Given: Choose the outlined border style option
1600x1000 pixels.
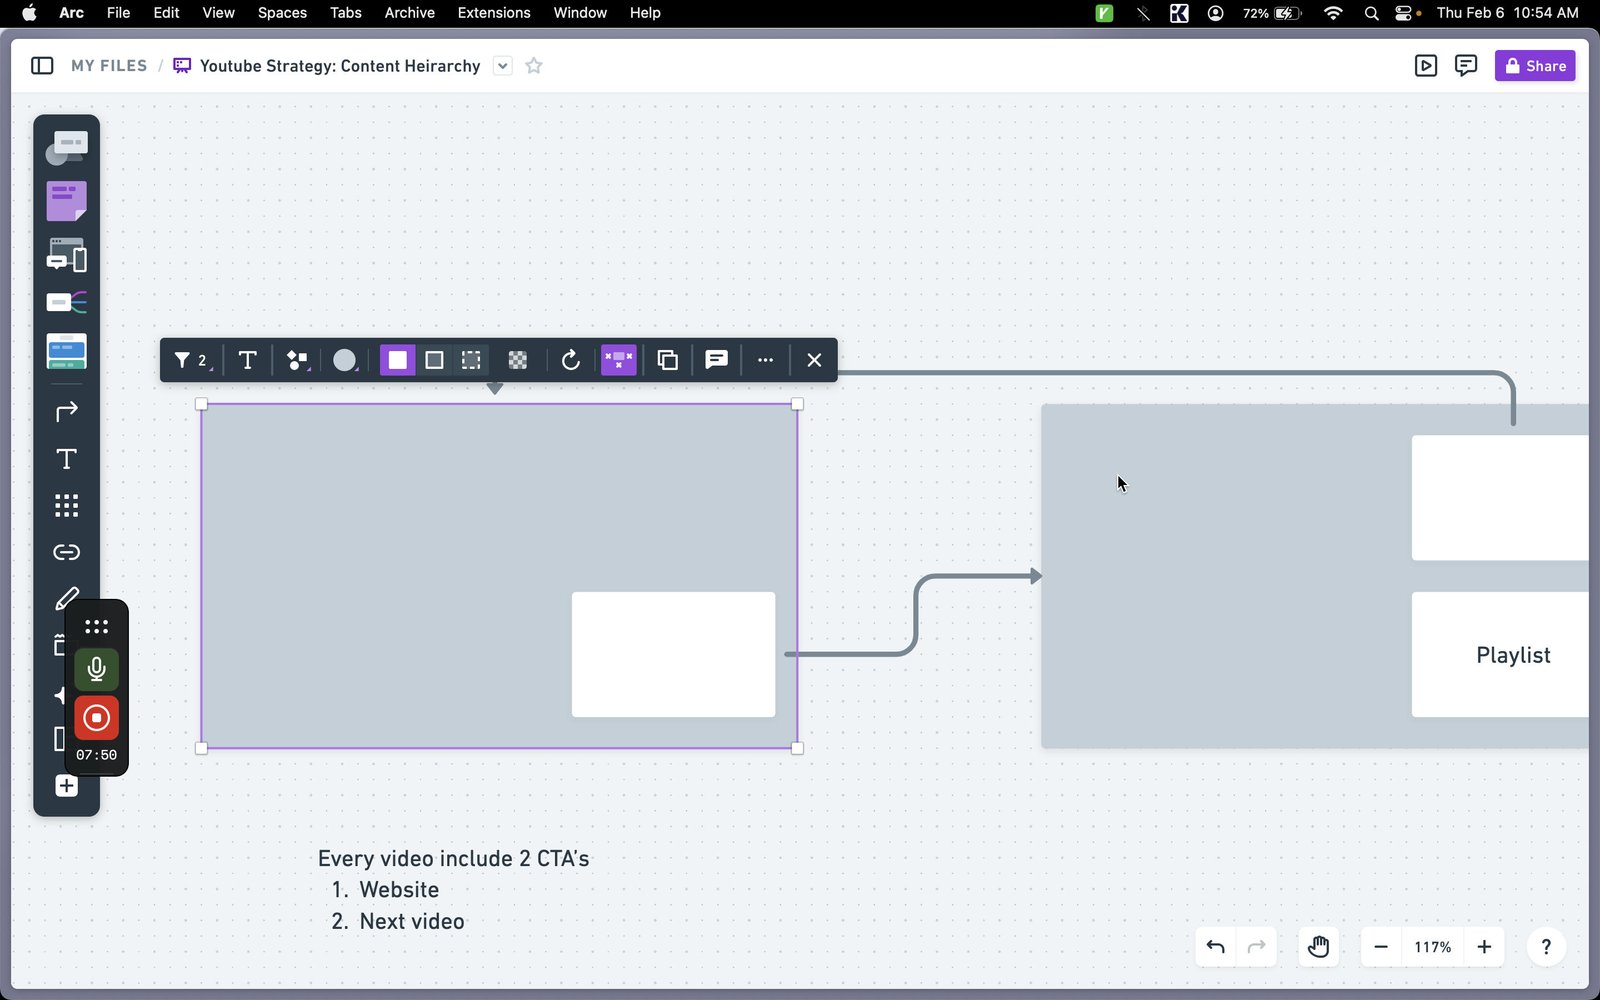Looking at the screenshot, I should tap(434, 360).
